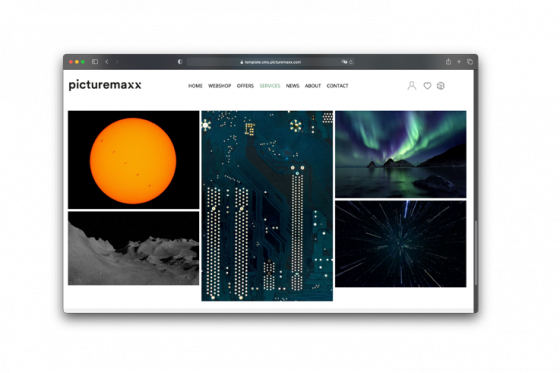Select the WEBSHOP menu item
The image size is (560, 373).
(x=219, y=86)
